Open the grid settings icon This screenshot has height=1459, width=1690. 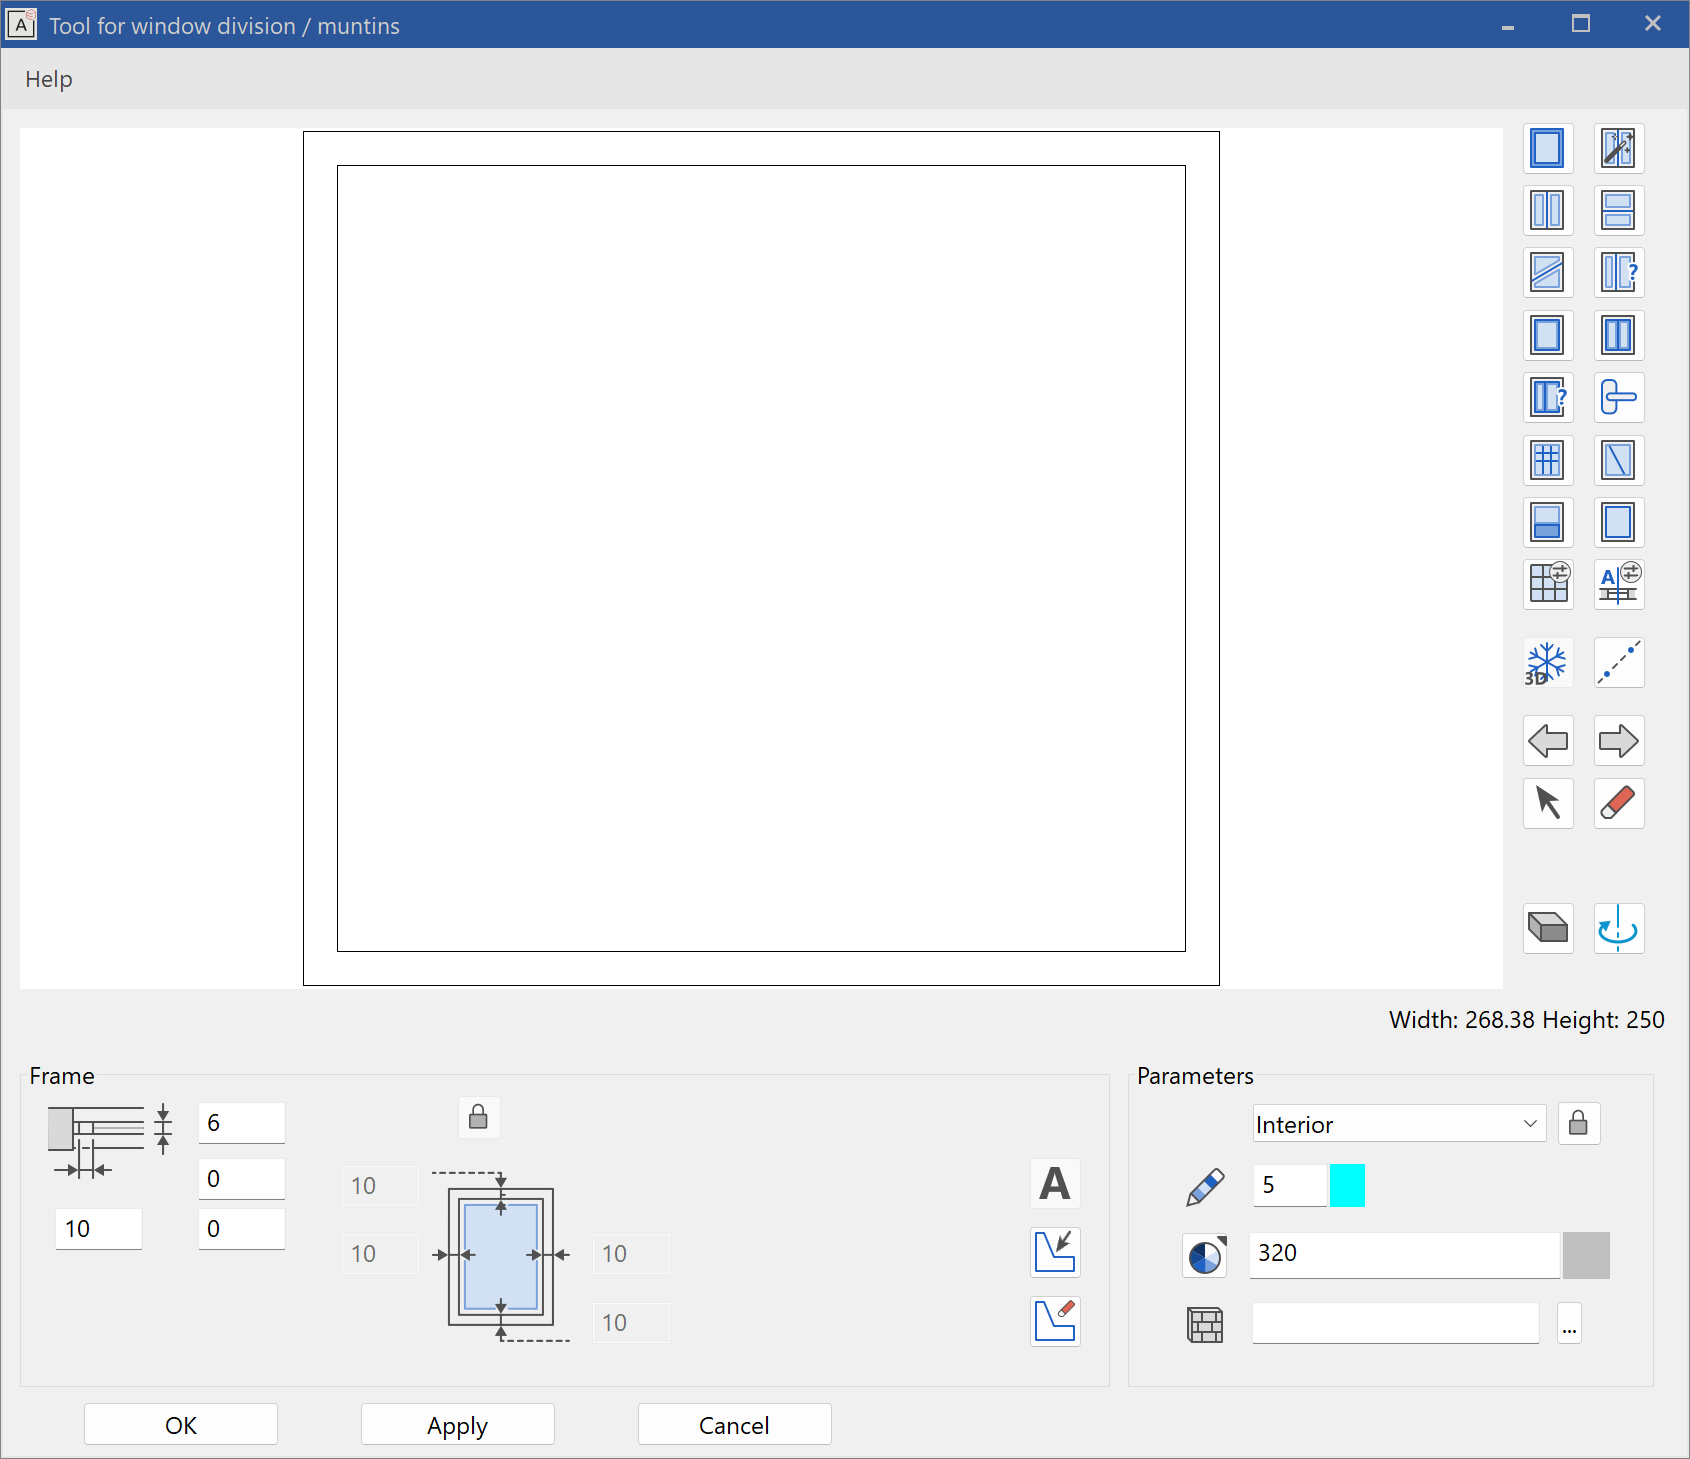[x=1548, y=584]
